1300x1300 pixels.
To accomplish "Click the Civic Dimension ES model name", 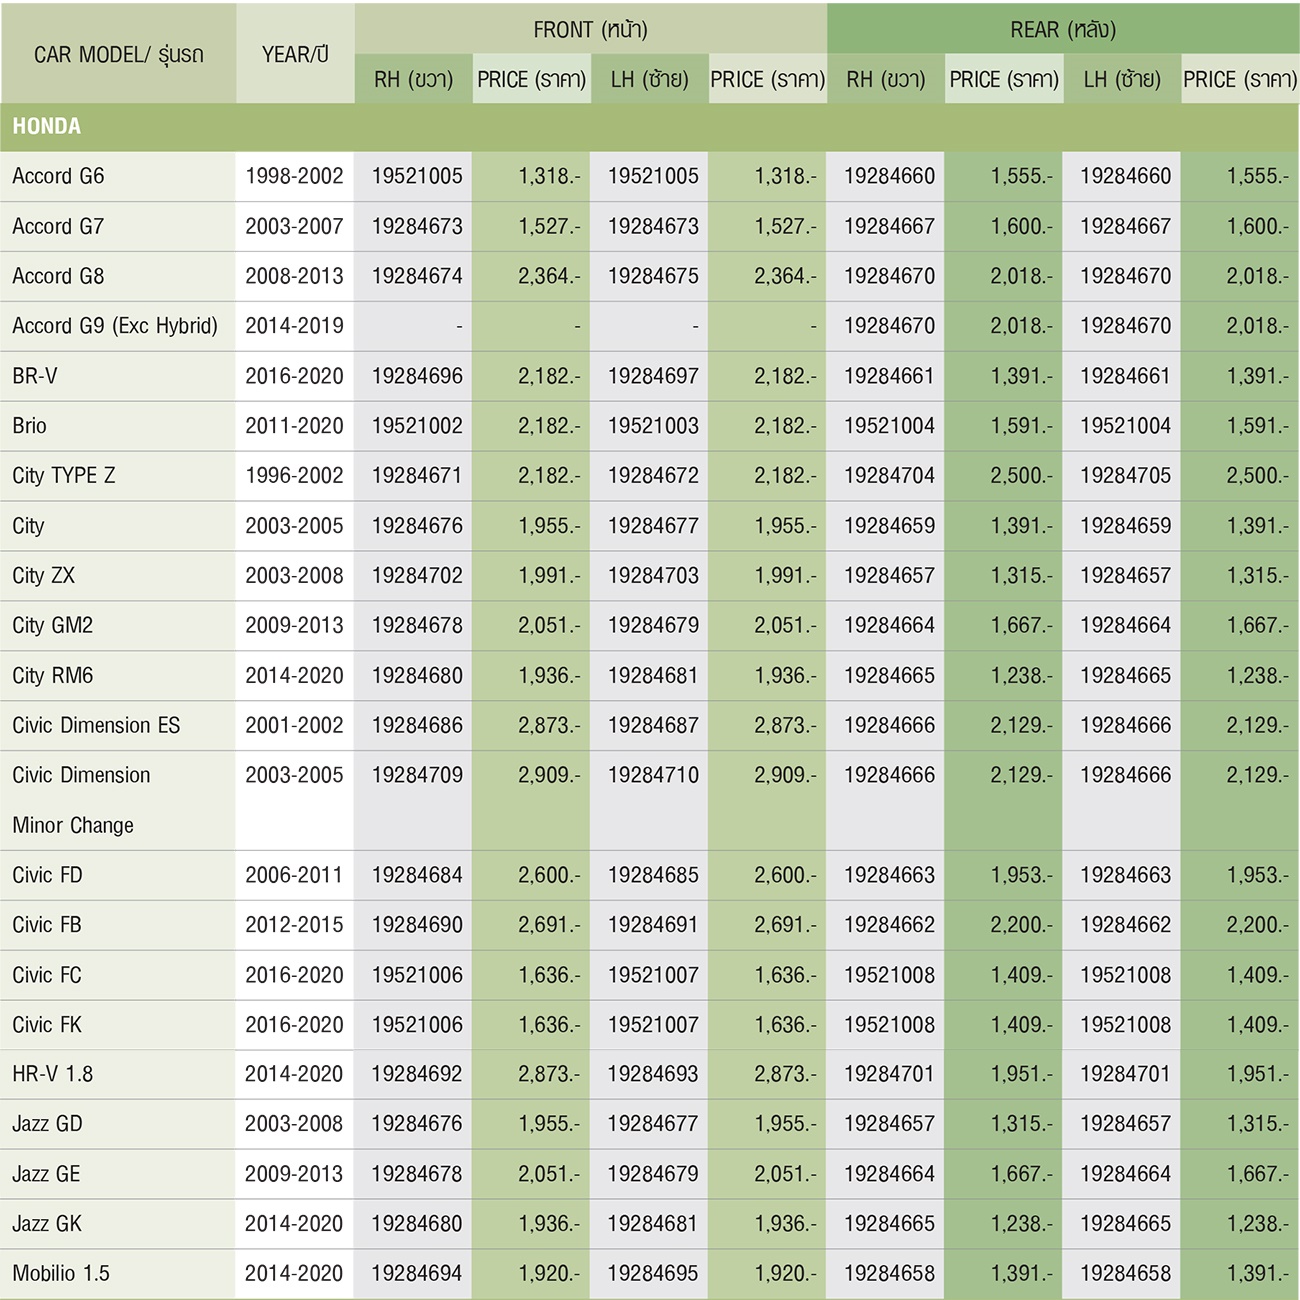I will (x=96, y=725).
